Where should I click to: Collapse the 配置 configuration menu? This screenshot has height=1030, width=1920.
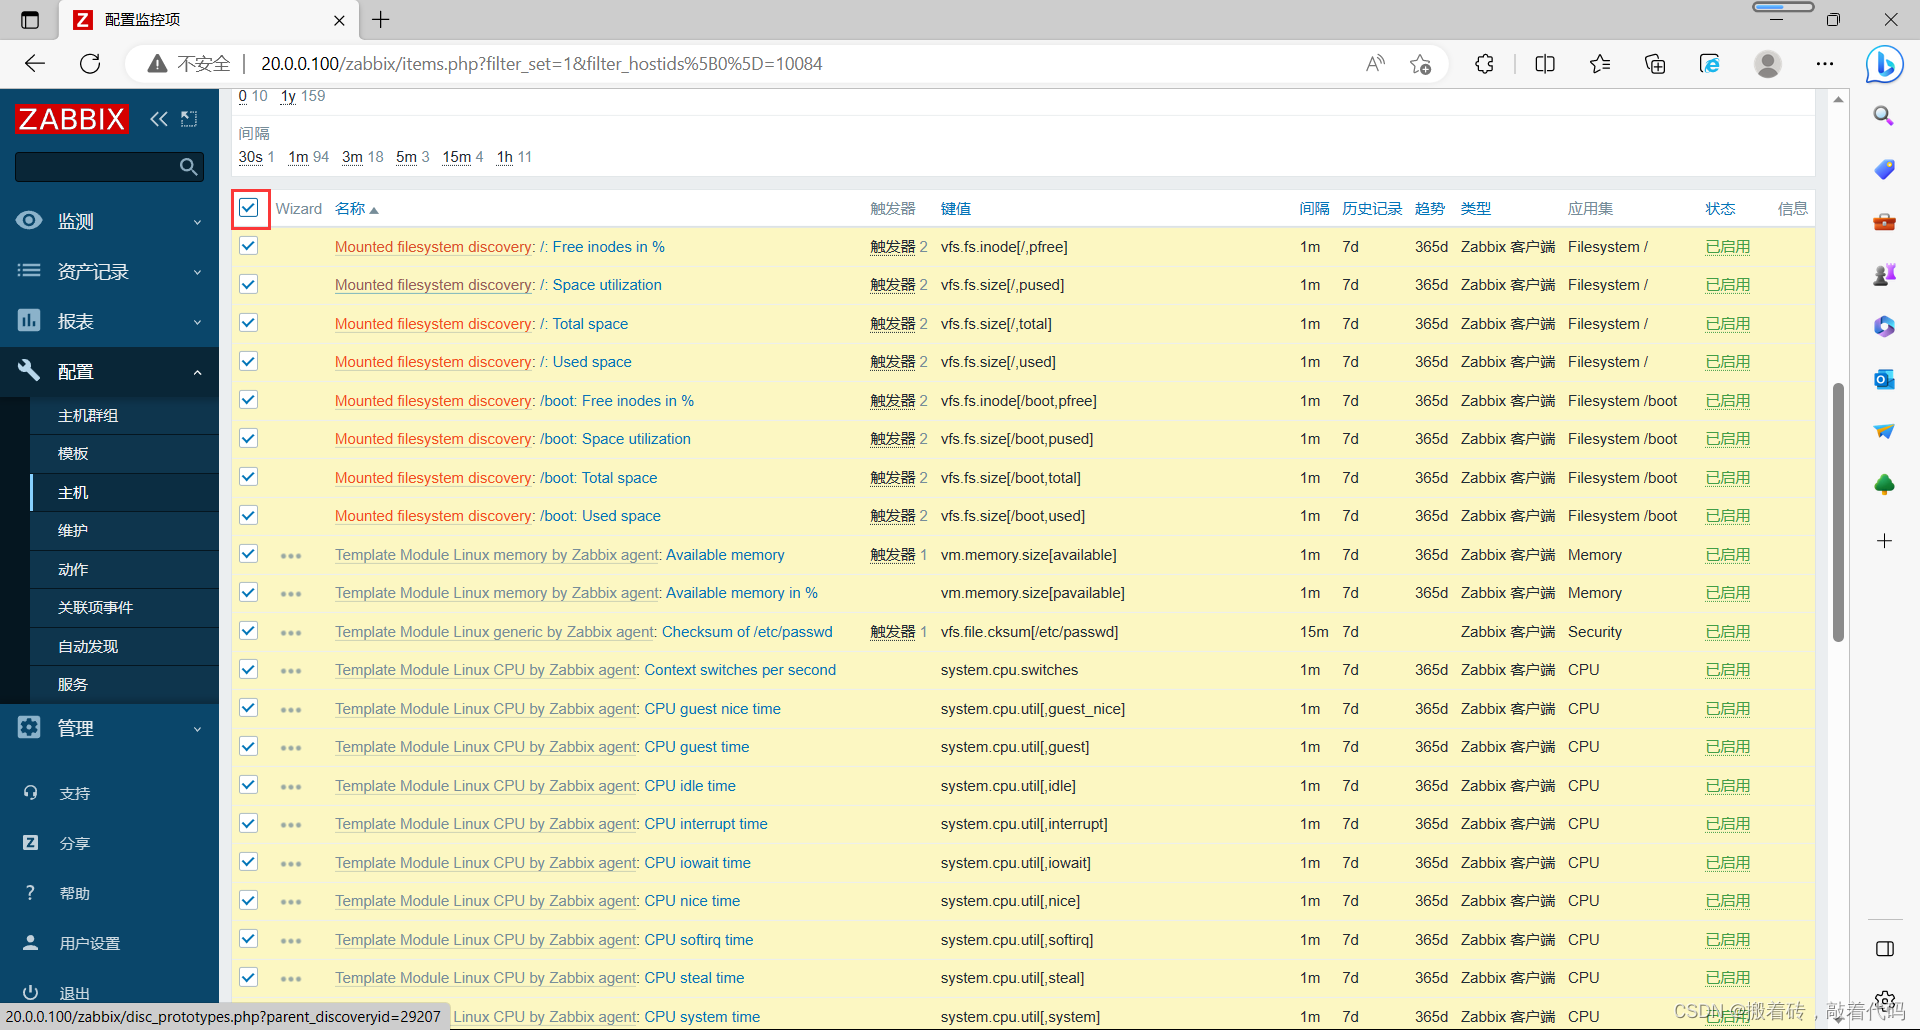click(x=109, y=371)
